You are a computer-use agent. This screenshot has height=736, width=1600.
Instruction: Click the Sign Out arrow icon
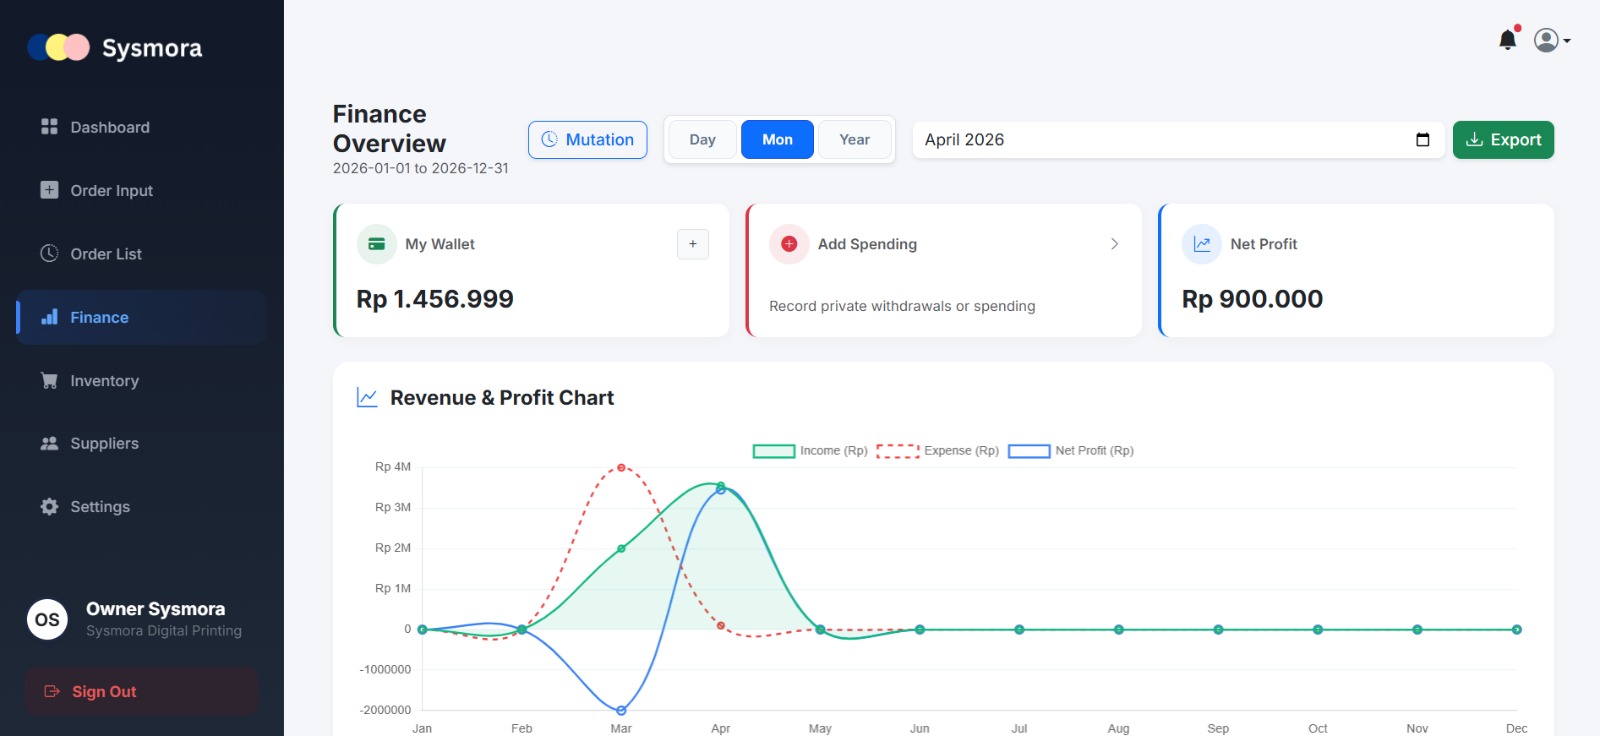pyautogui.click(x=52, y=691)
